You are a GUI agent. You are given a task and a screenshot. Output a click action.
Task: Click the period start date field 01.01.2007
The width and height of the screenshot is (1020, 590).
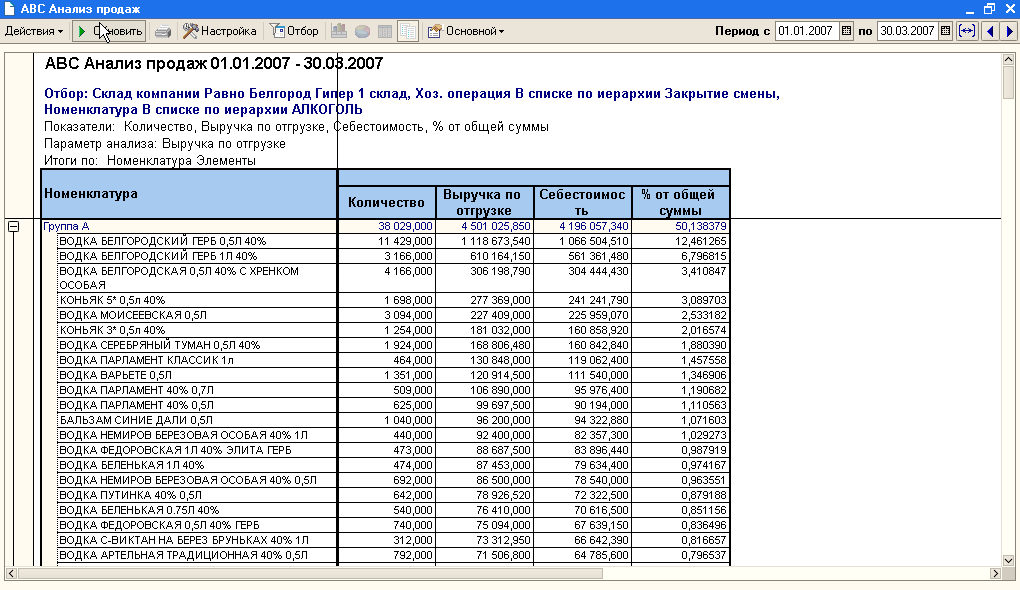point(807,31)
